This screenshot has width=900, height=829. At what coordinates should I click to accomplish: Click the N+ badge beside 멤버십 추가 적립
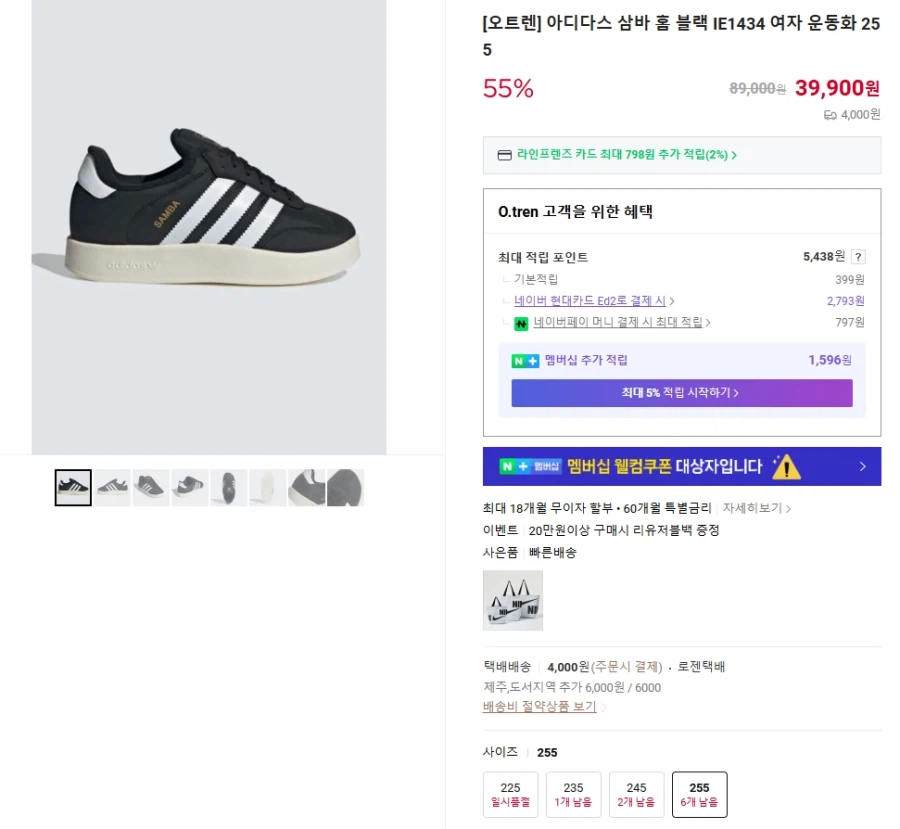click(x=524, y=360)
